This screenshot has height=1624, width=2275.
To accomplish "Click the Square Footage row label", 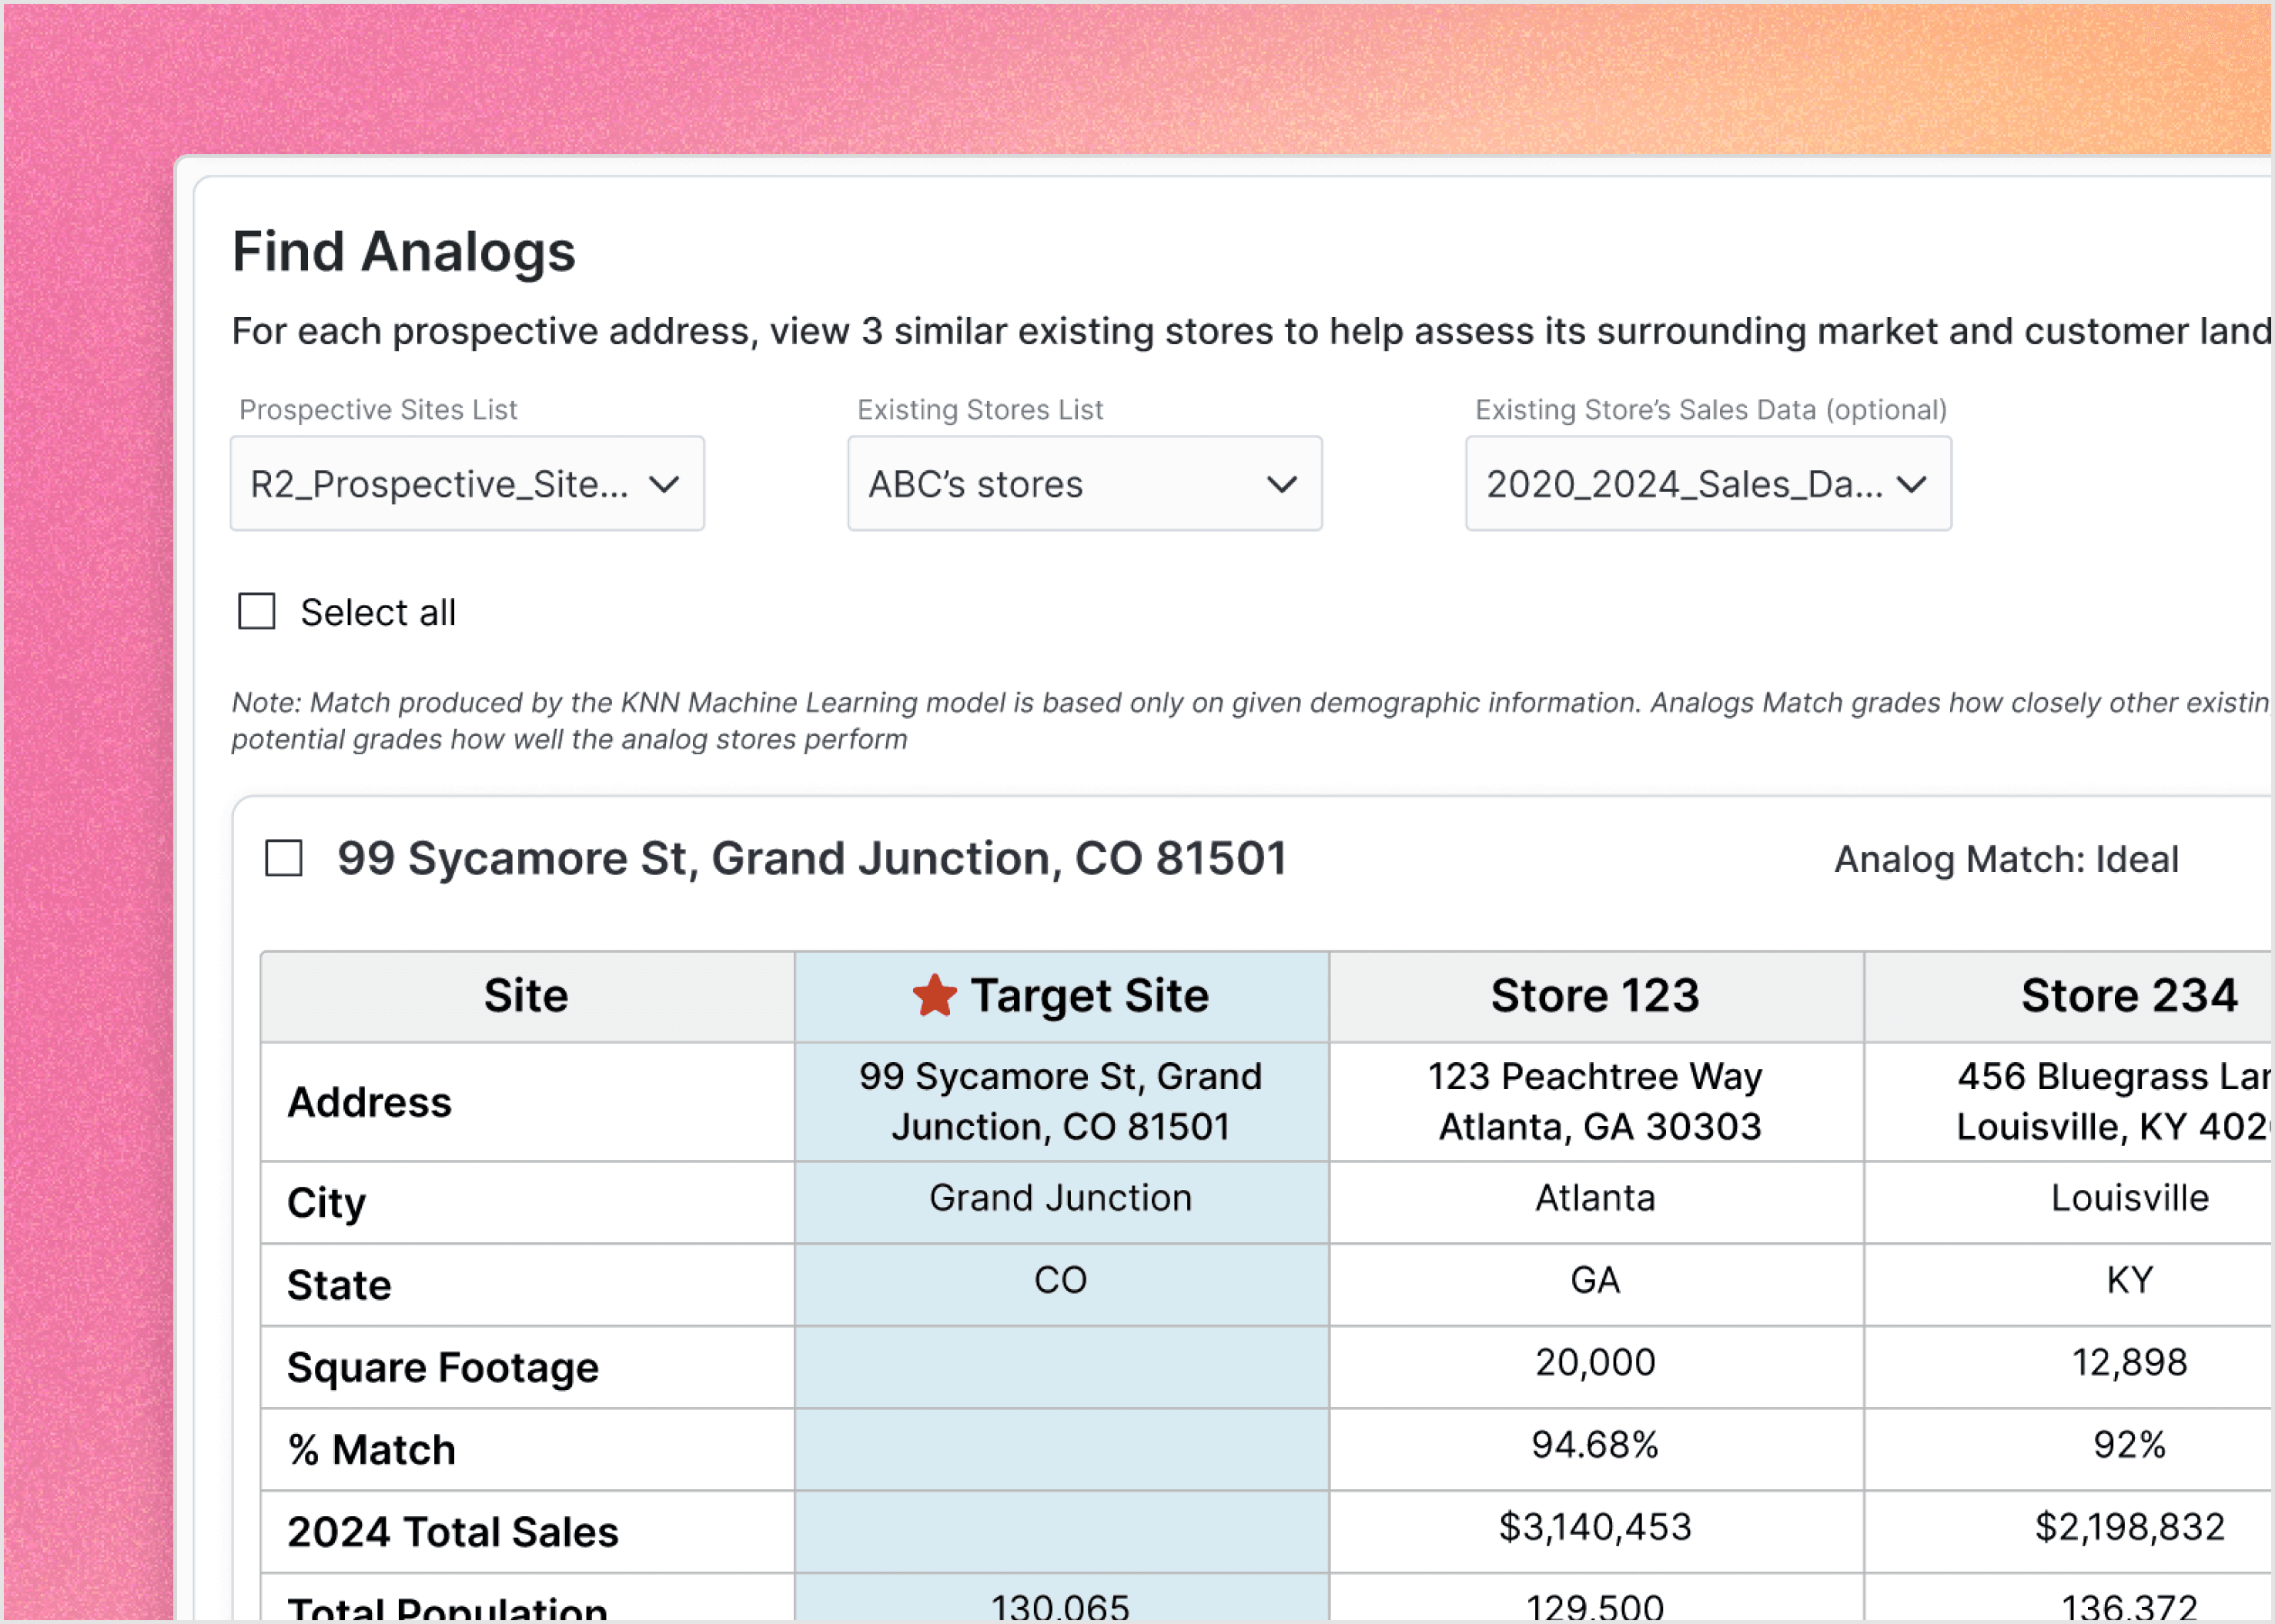I will (x=443, y=1367).
